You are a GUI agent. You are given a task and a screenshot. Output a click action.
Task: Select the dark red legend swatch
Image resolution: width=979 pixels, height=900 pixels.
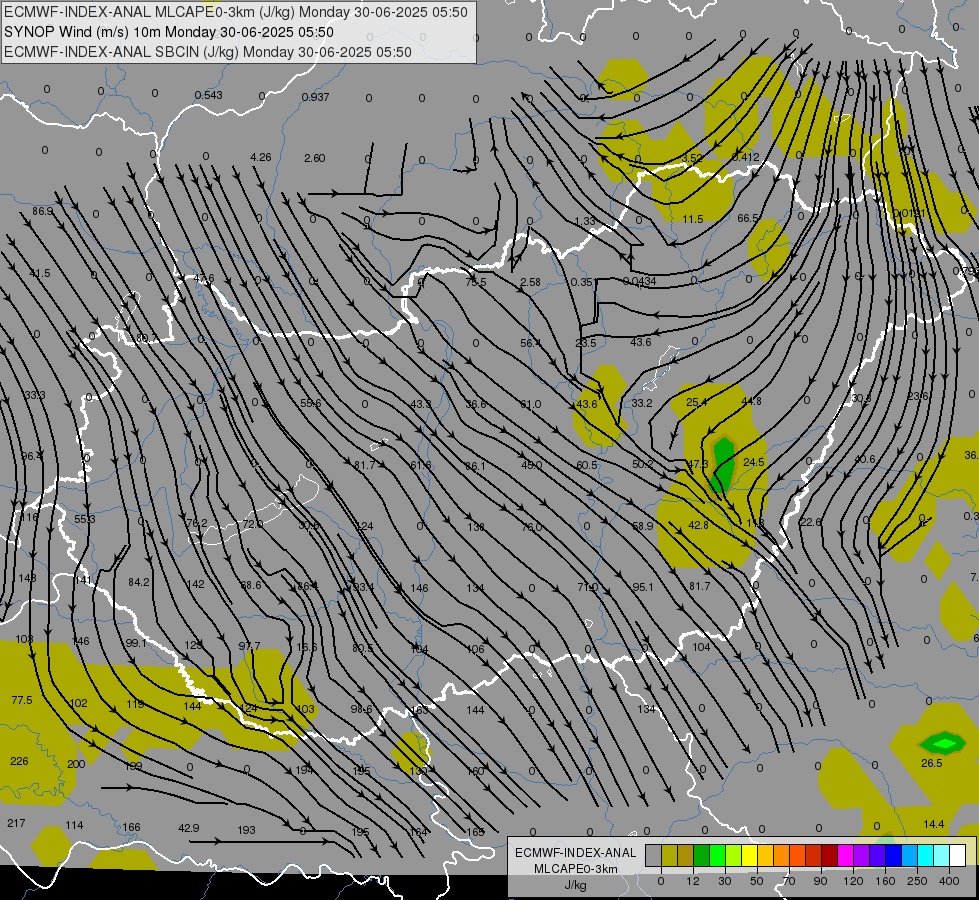829,856
